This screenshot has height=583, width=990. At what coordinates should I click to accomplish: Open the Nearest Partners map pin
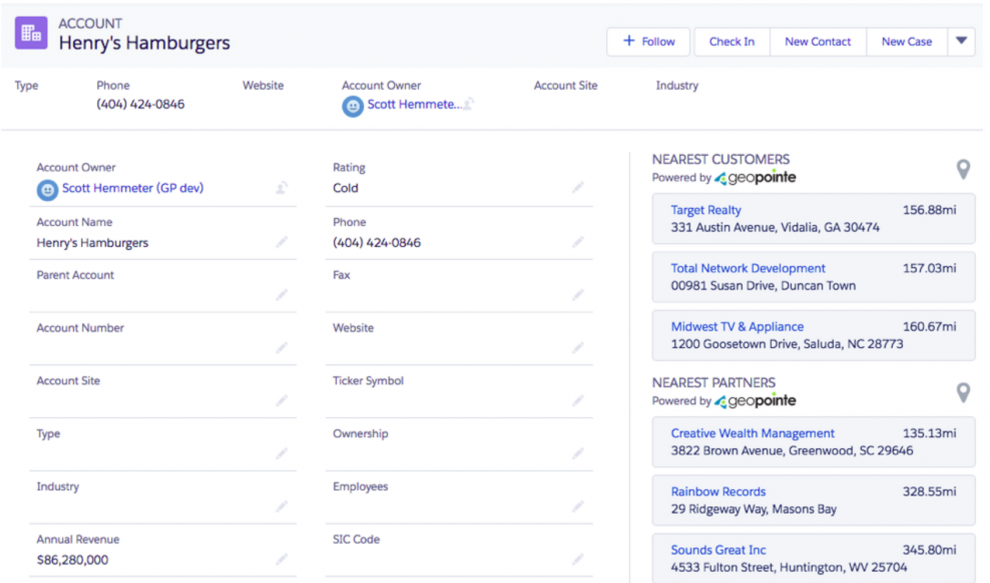(963, 393)
